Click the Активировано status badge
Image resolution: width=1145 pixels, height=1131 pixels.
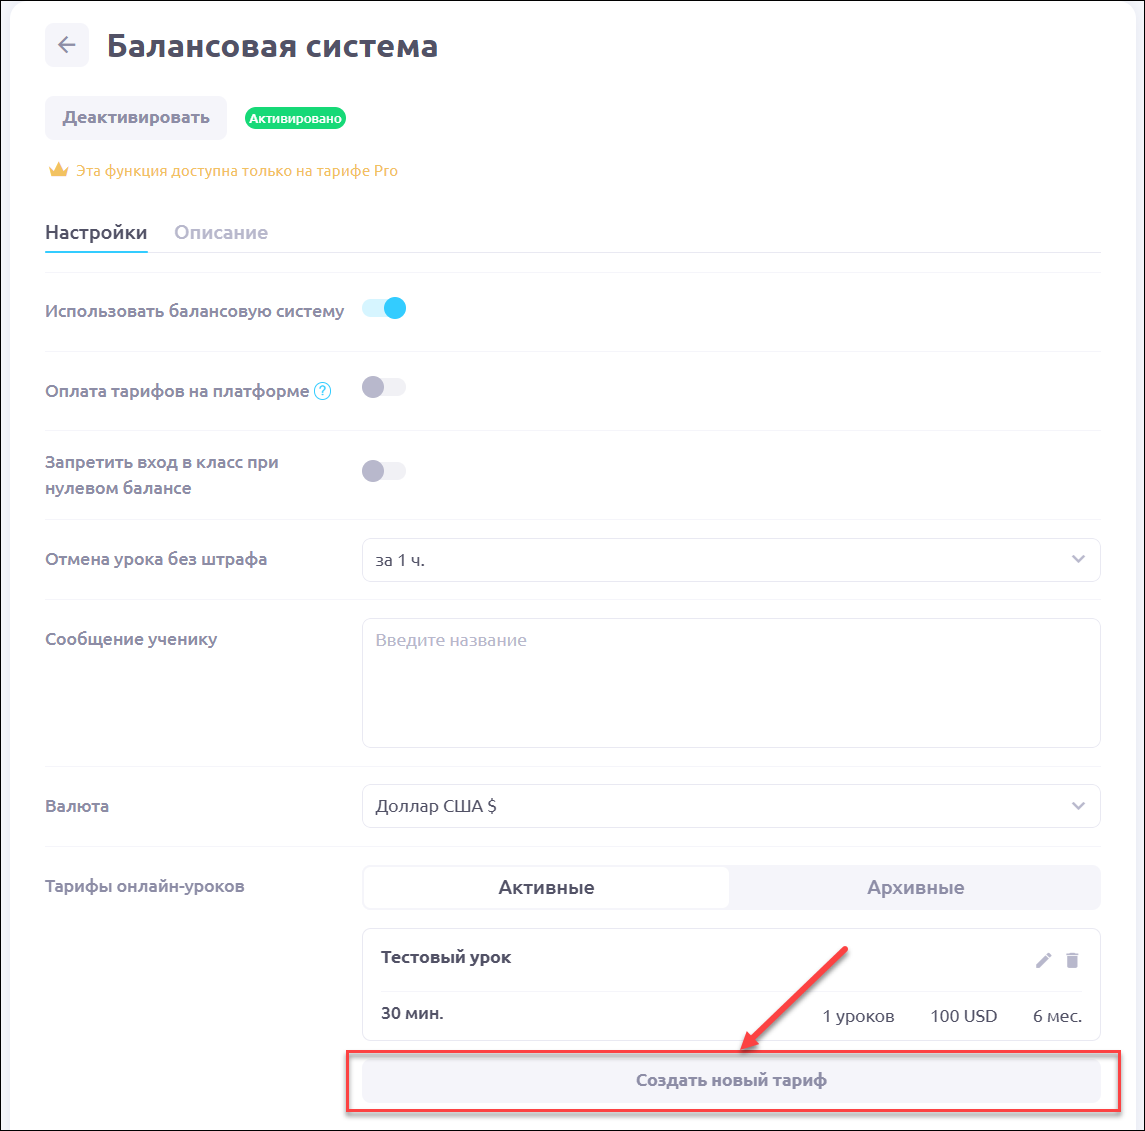click(x=295, y=118)
